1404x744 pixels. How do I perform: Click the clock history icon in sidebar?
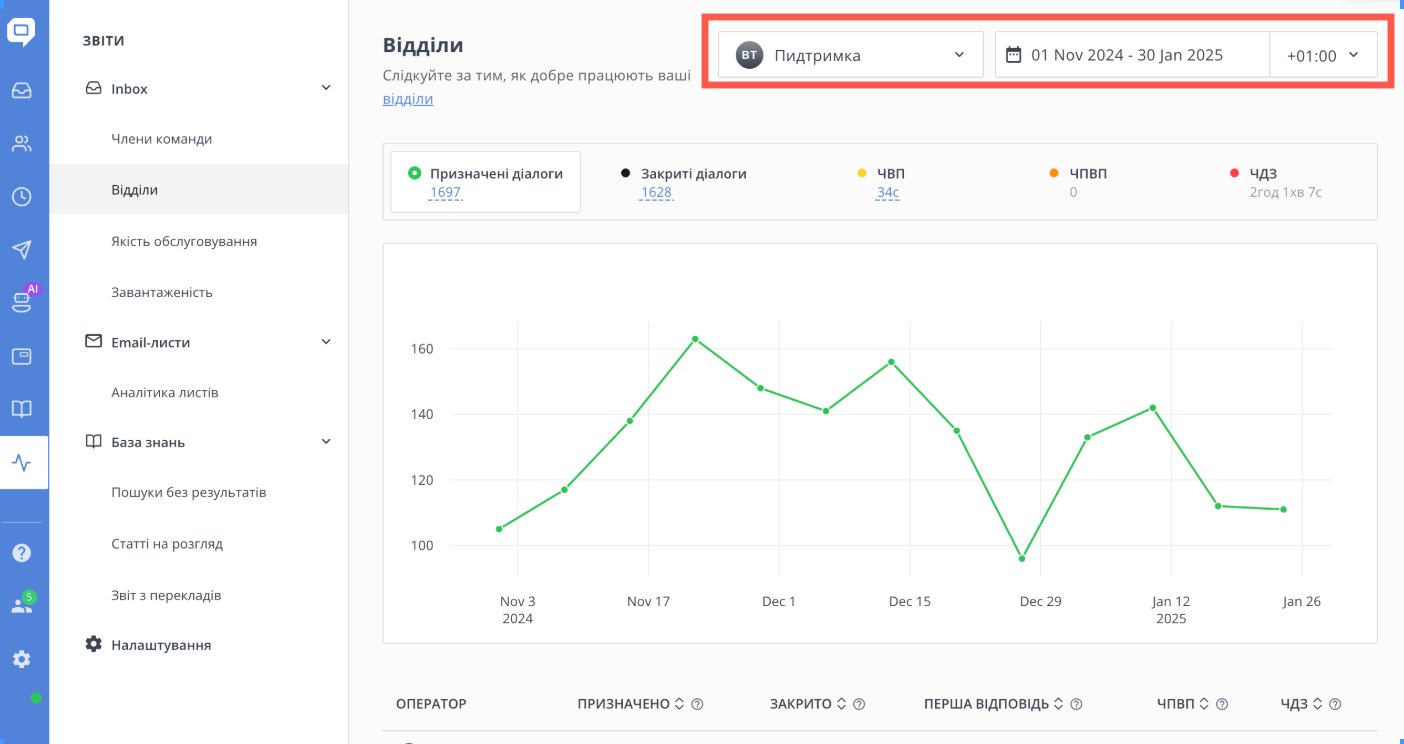coord(21,197)
